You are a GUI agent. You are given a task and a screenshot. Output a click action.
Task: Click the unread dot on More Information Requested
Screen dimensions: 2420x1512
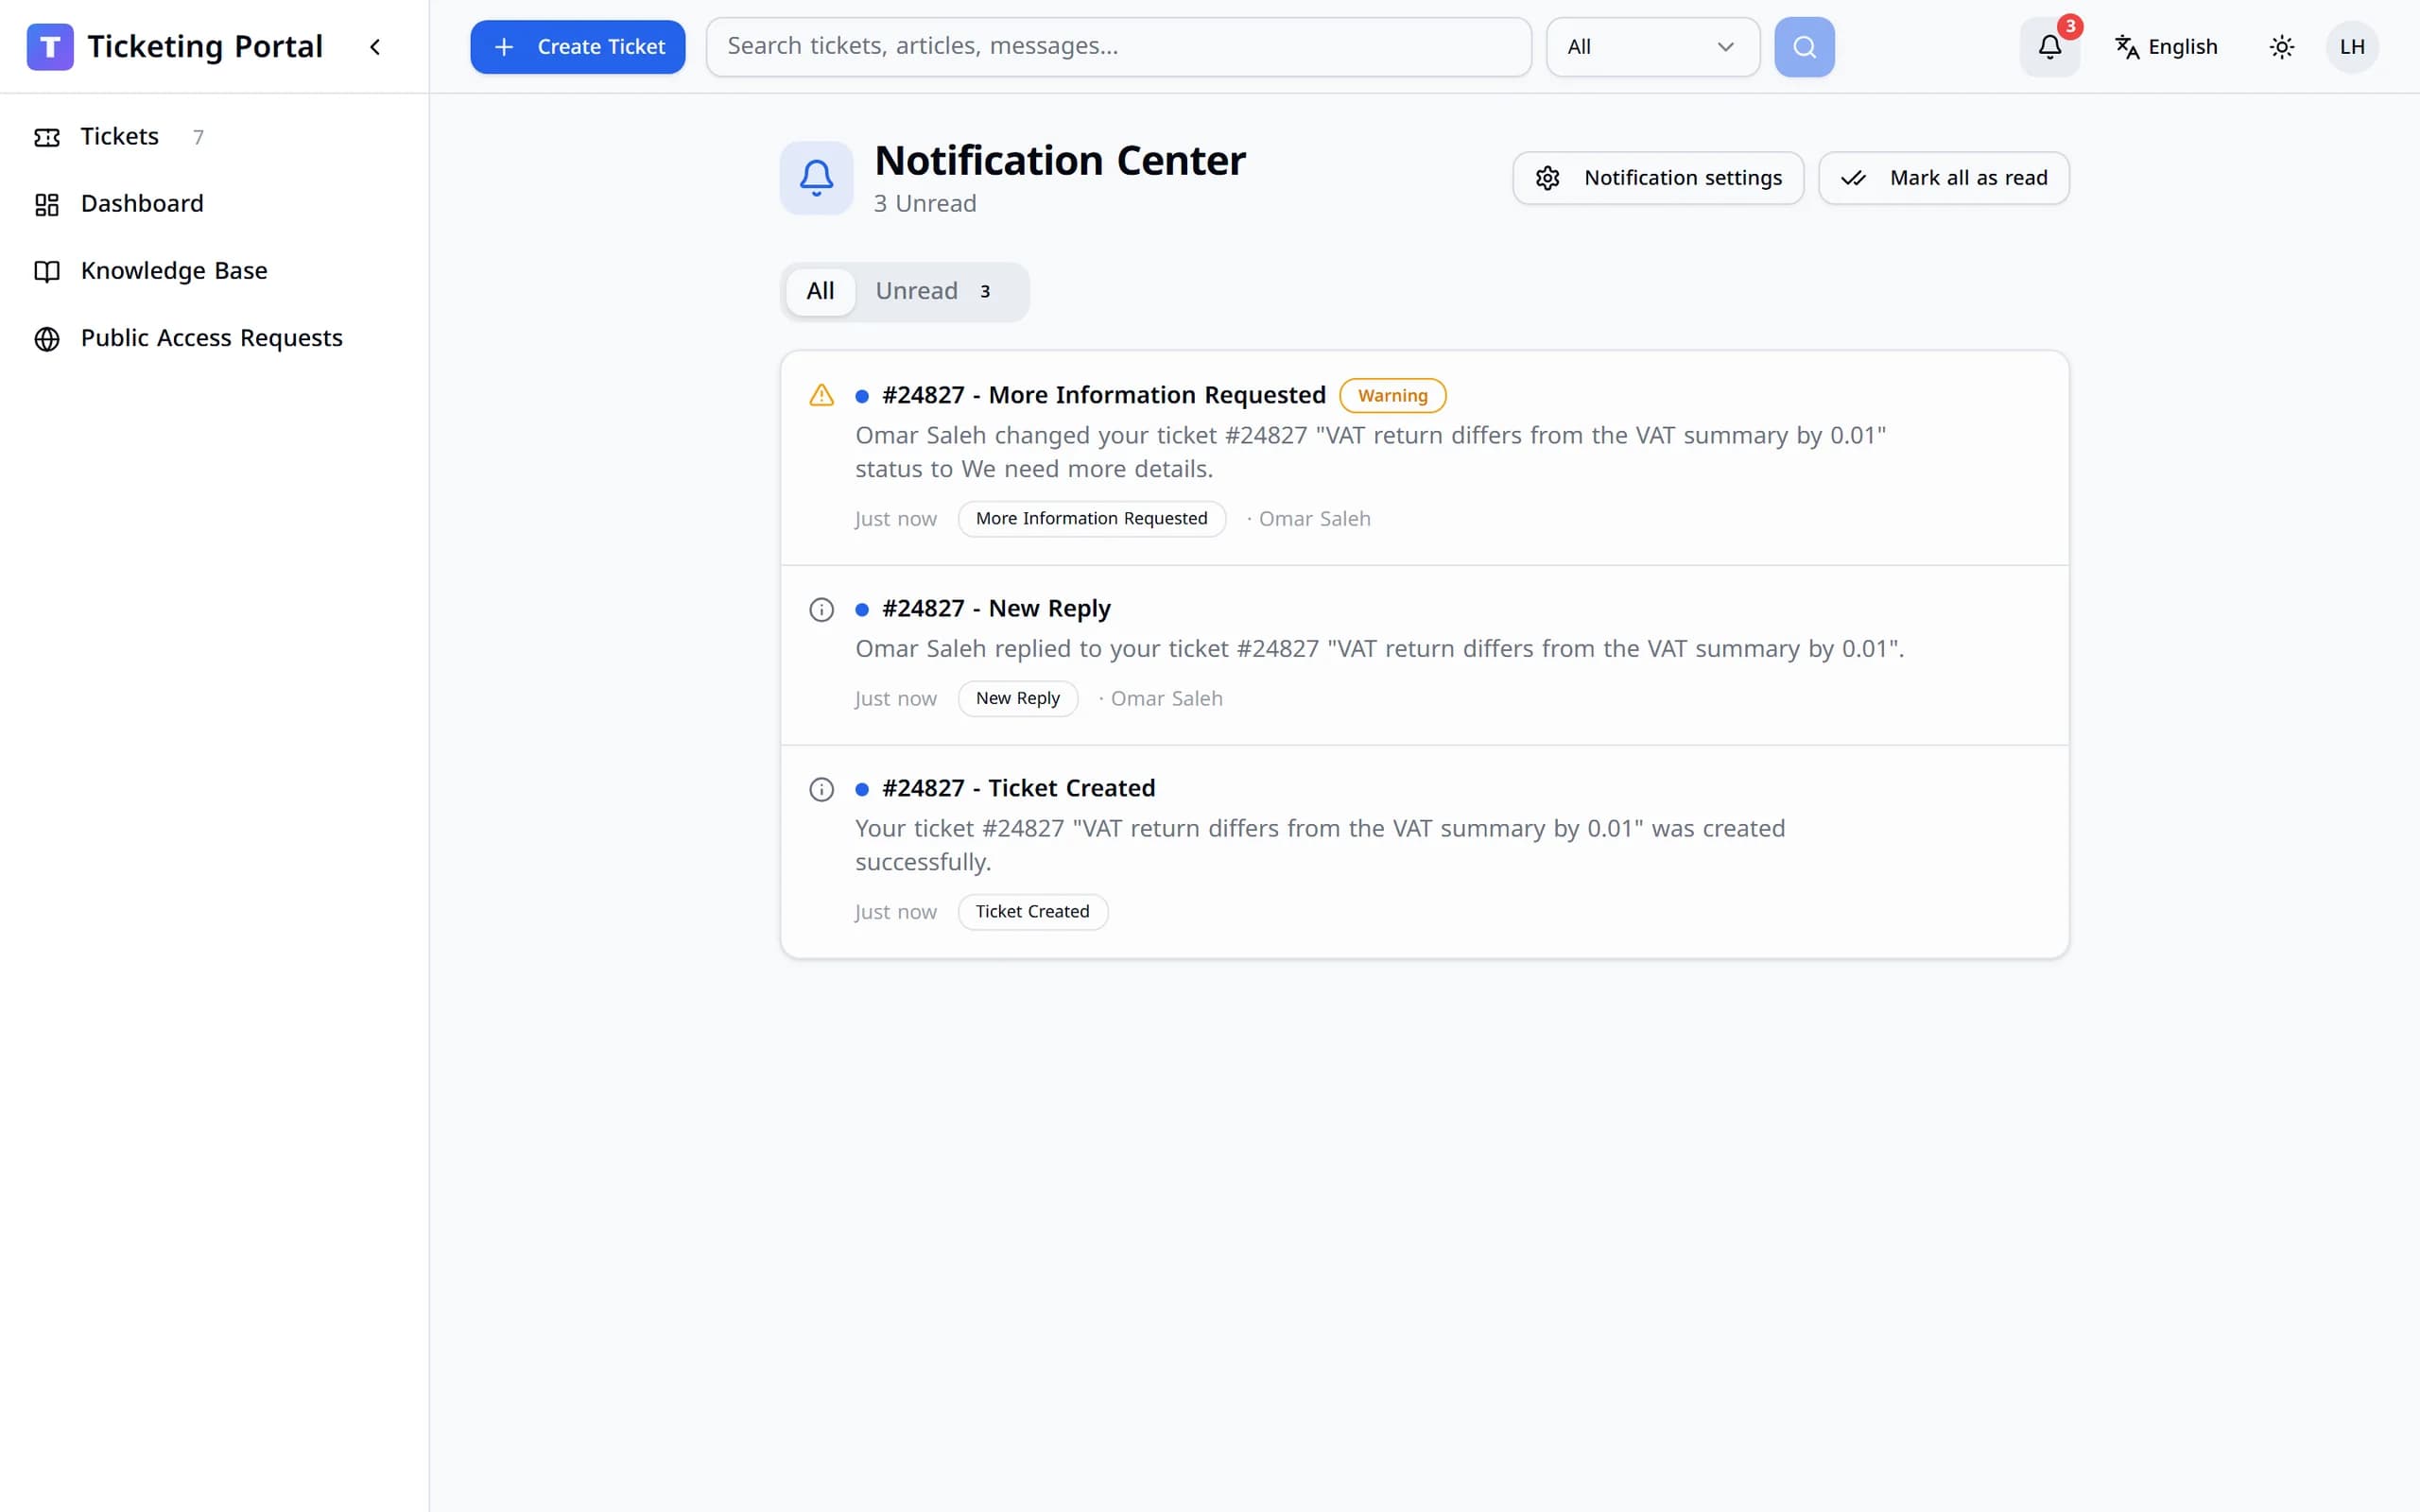click(862, 397)
